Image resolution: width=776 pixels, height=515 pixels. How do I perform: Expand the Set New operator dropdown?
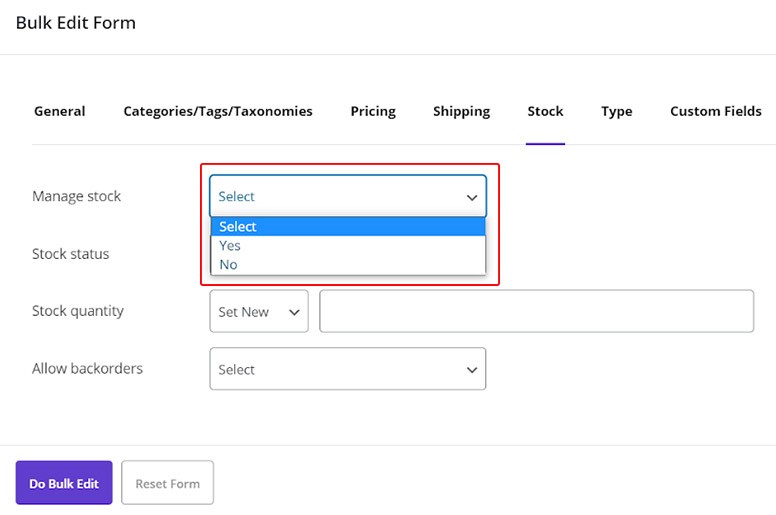(259, 312)
